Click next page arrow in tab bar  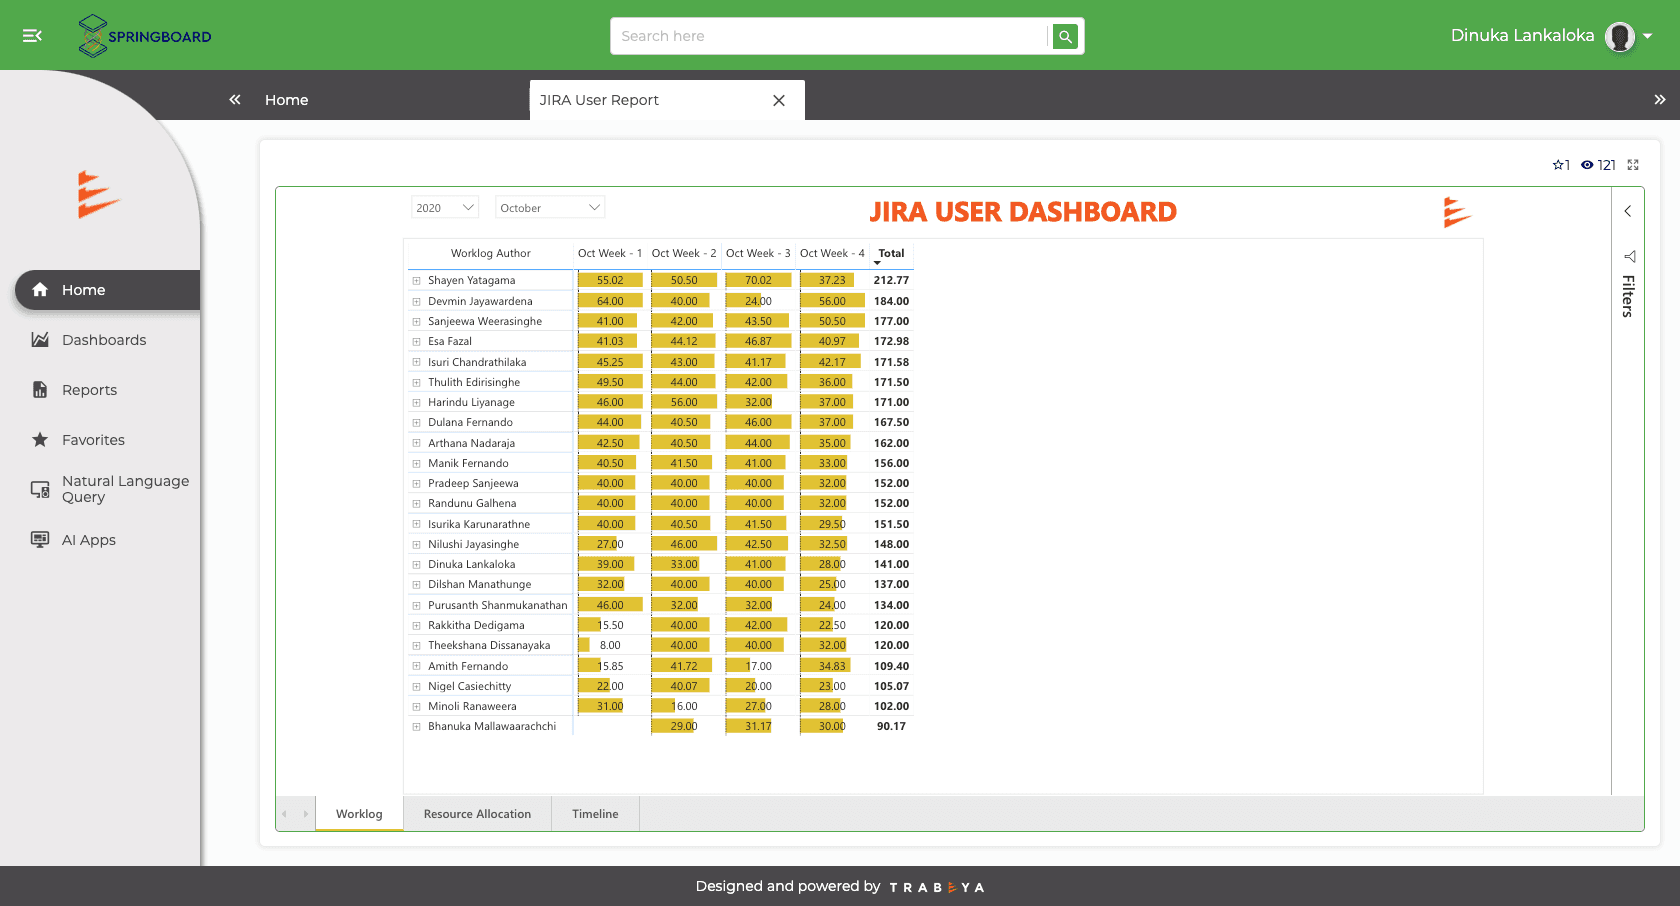[305, 814]
